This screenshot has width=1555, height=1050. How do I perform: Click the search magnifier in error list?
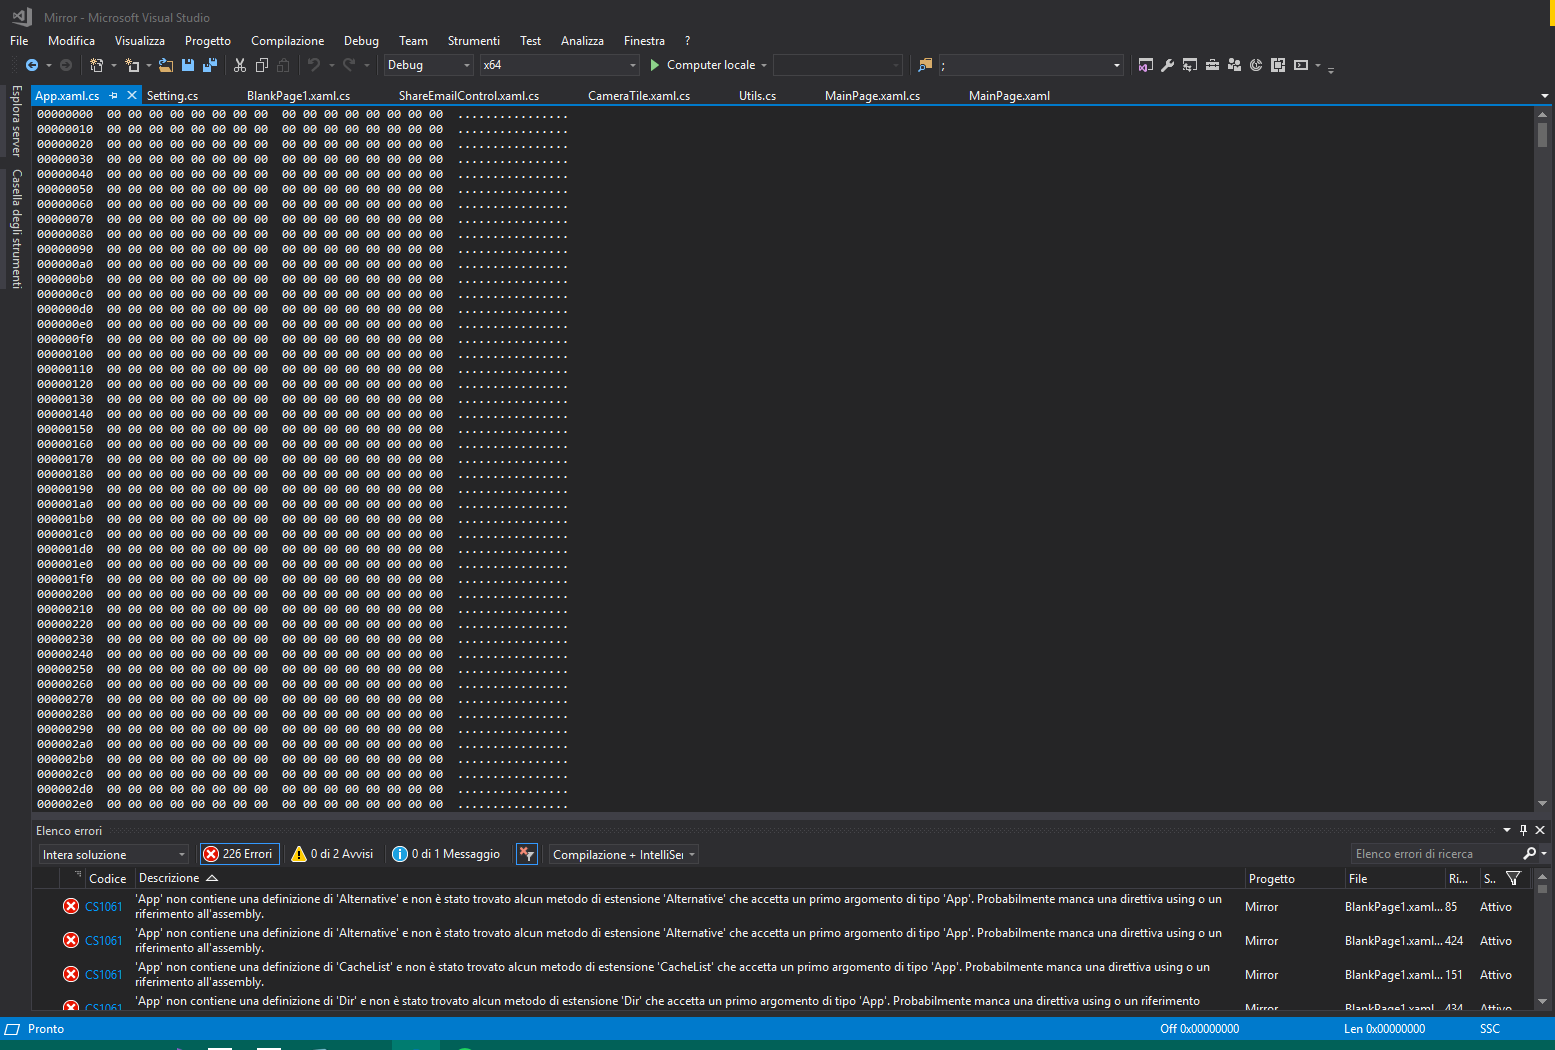click(1529, 853)
